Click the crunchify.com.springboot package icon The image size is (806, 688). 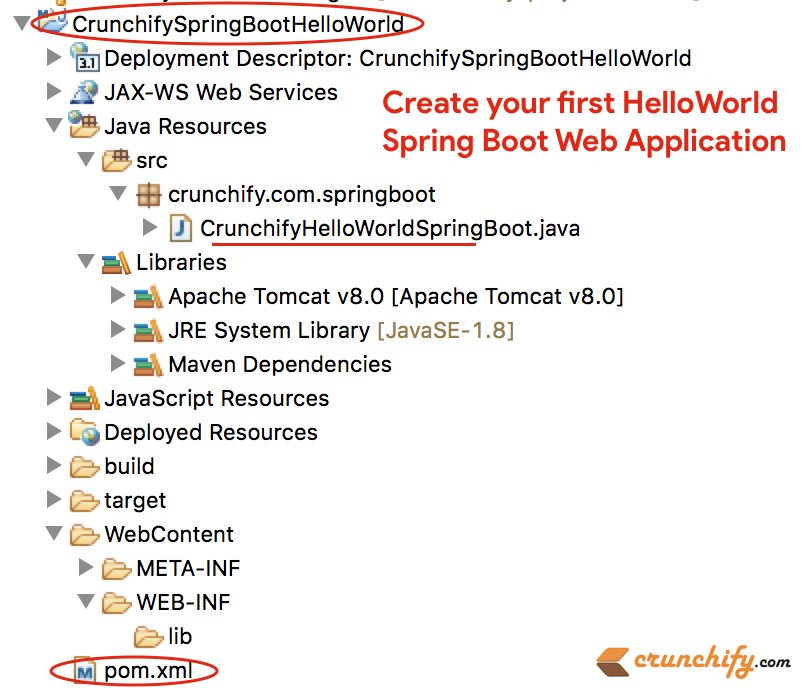pyautogui.click(x=149, y=195)
